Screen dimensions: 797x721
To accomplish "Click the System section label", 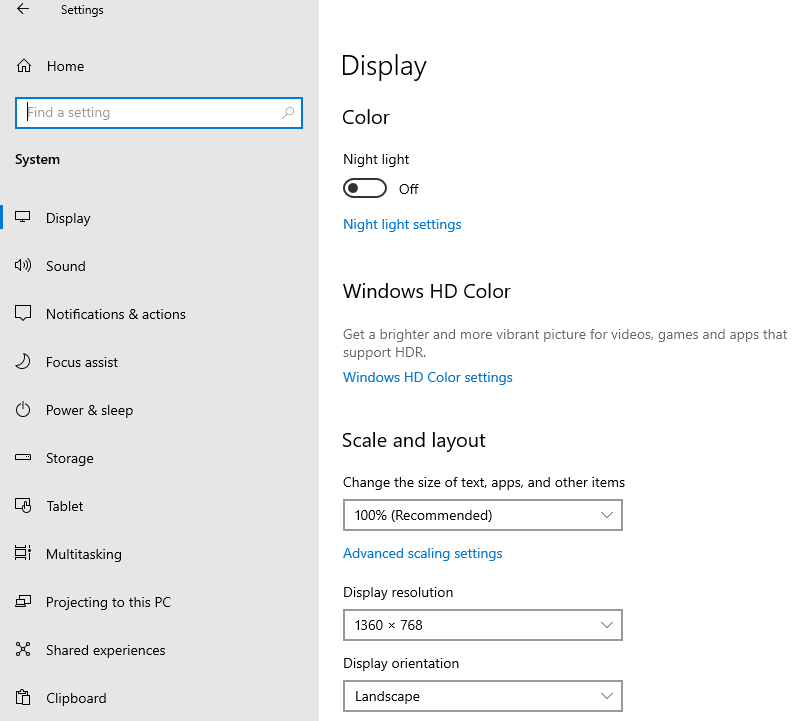I will coord(37,160).
